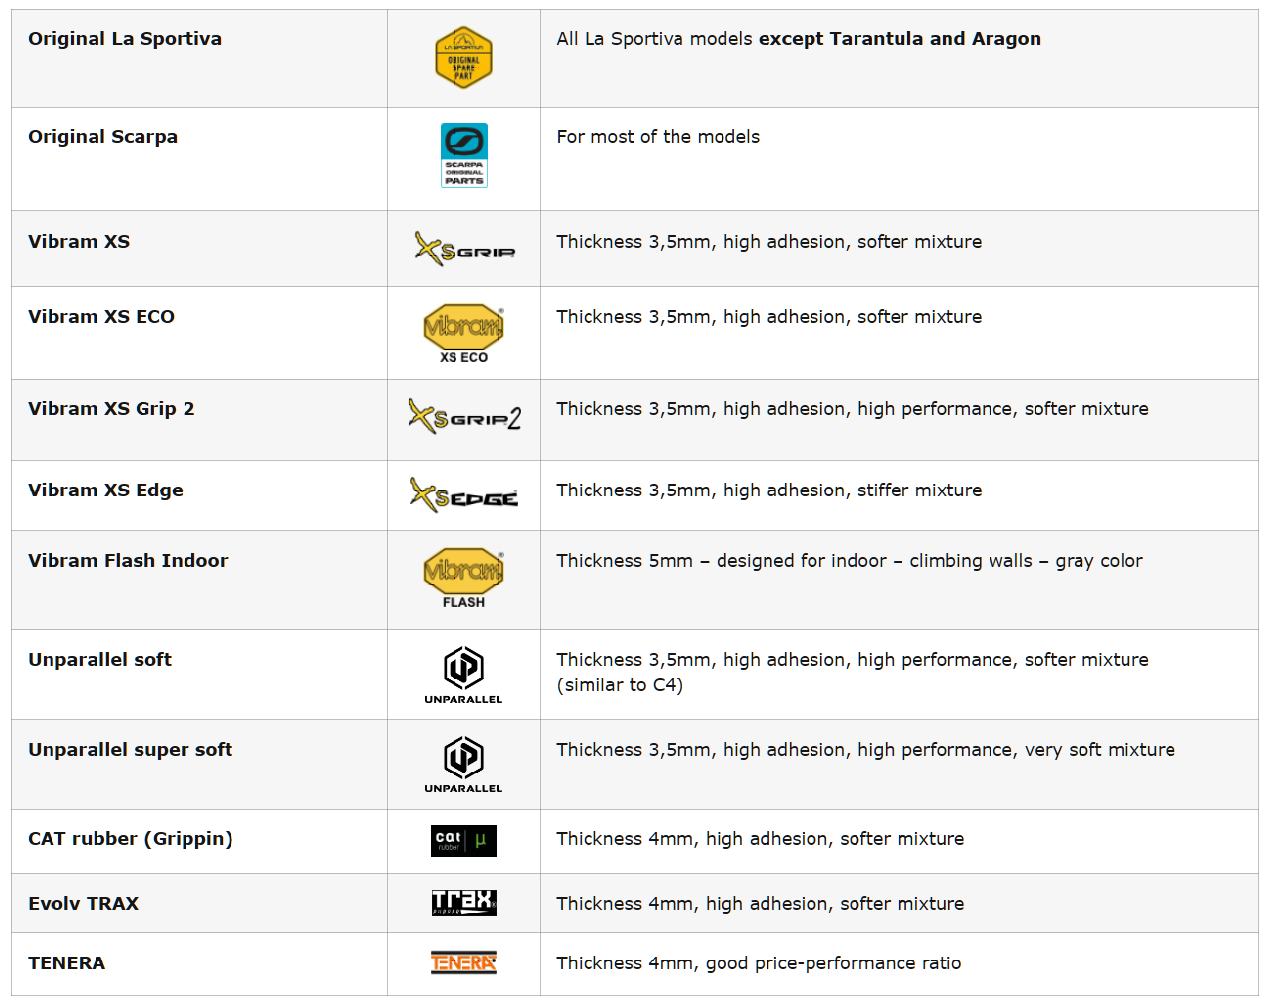Select the Original Scarpa label
1271x1006 pixels.
(x=103, y=137)
